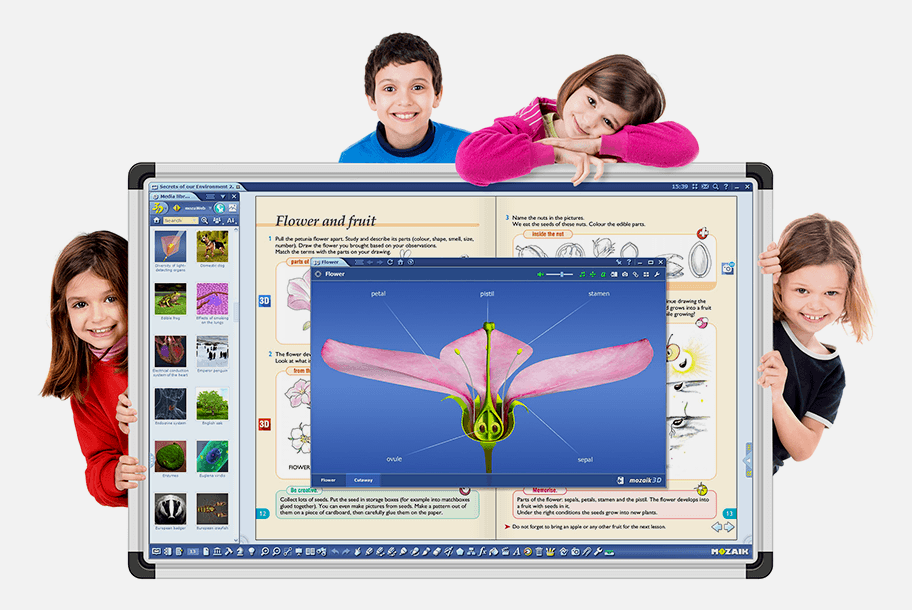
Task: Click the camera snapshot icon beside the page
Action: click(x=728, y=269)
